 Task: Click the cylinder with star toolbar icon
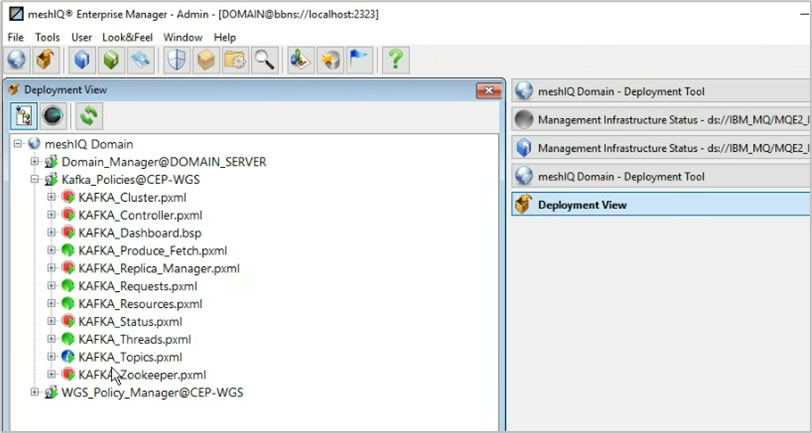tap(330, 60)
